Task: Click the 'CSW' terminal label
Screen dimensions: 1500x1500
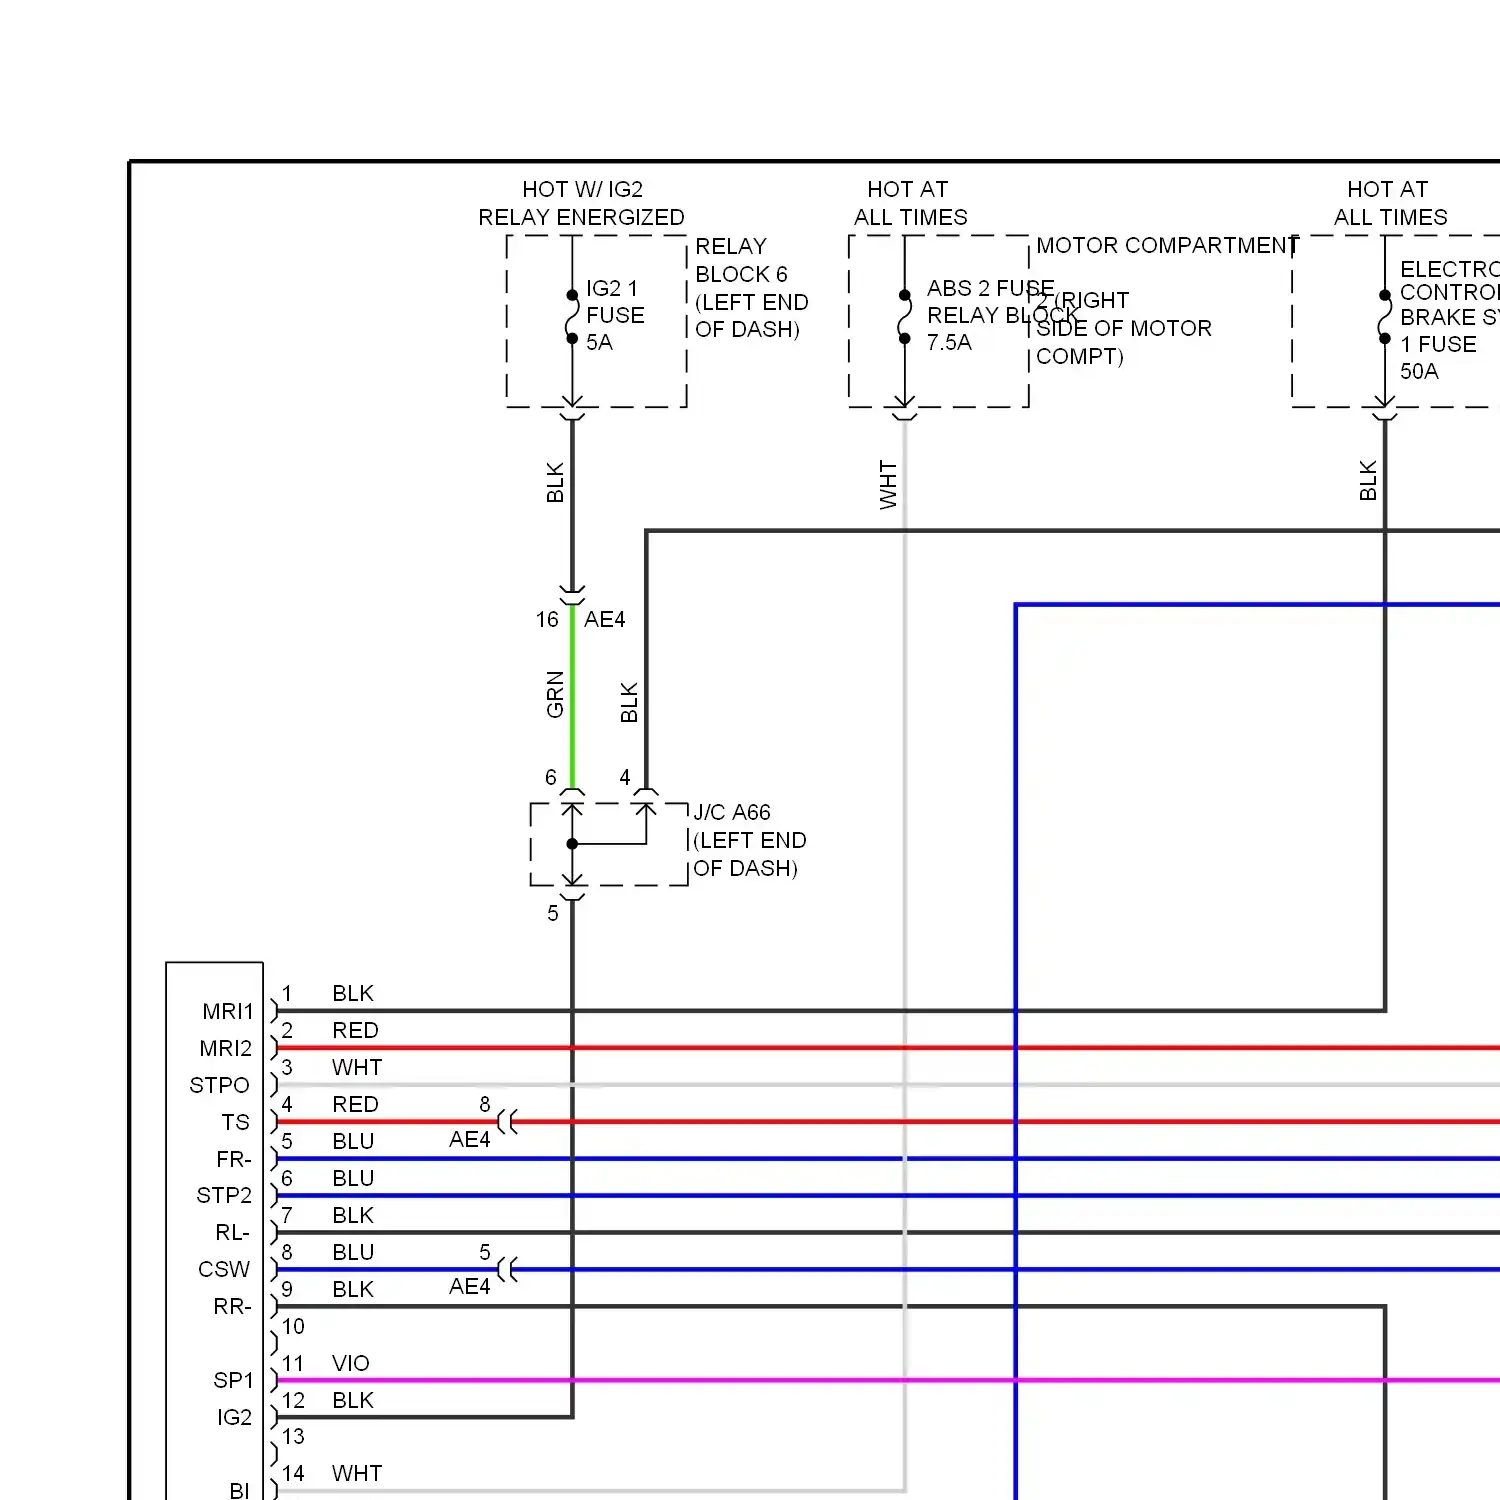Action: tap(224, 1270)
